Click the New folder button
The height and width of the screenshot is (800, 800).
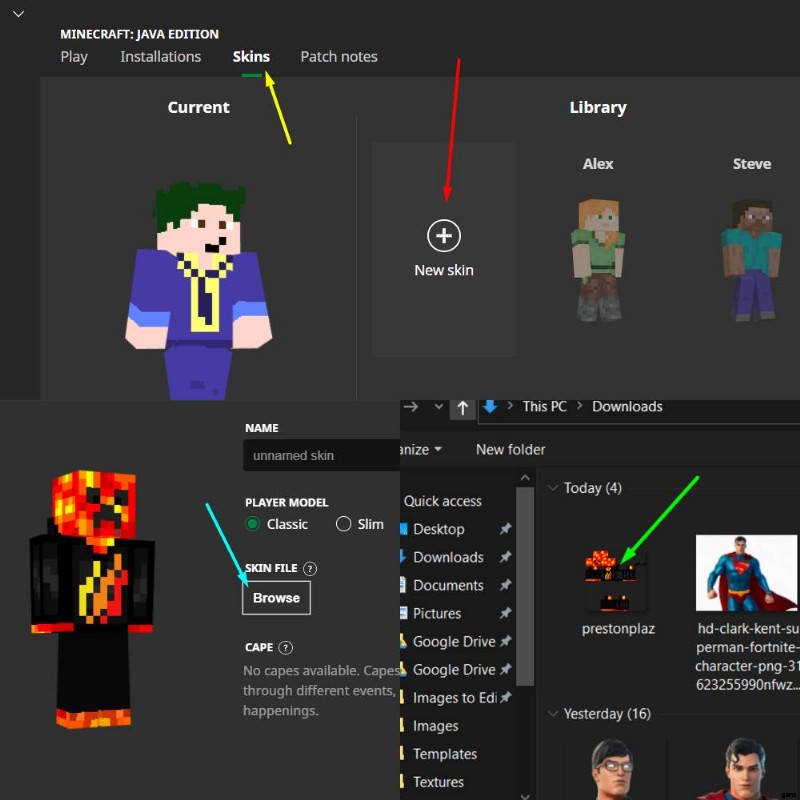510,449
